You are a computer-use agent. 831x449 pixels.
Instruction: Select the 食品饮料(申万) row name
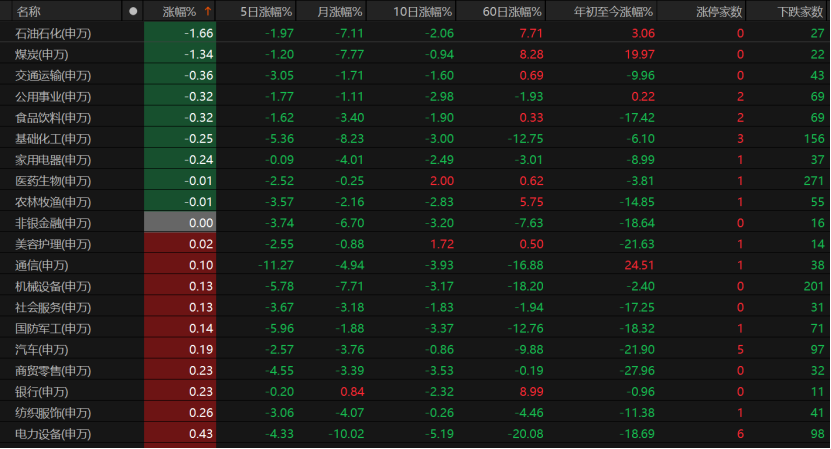[53, 118]
